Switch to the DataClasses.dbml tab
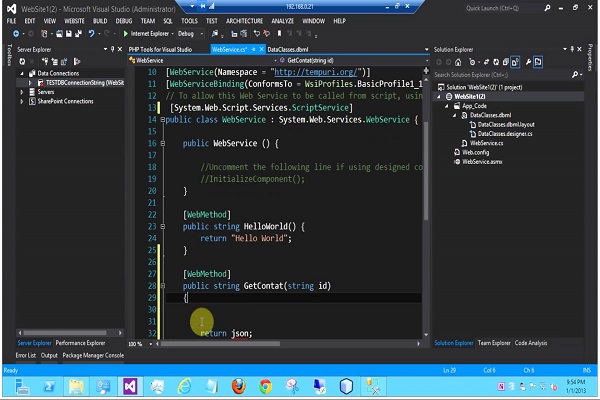The height and width of the screenshot is (400, 600). [x=288, y=49]
